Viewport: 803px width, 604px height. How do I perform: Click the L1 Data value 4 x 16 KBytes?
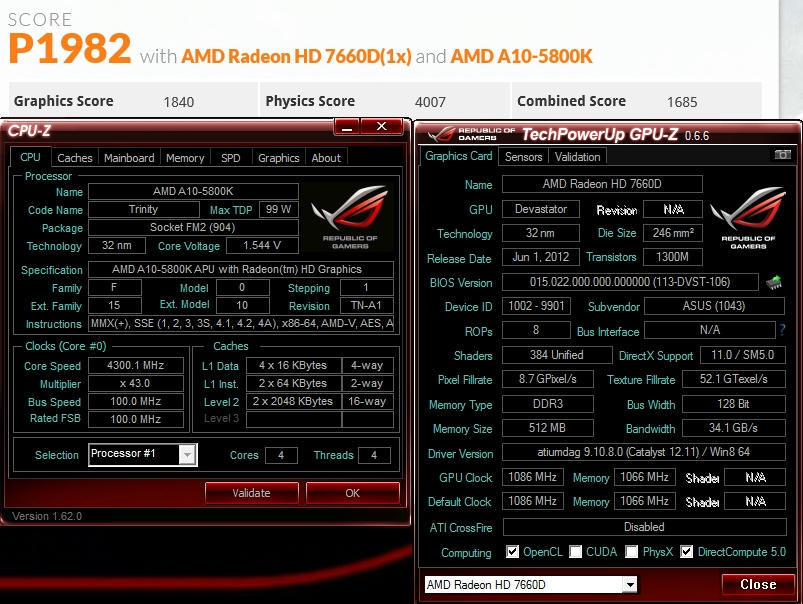[293, 365]
